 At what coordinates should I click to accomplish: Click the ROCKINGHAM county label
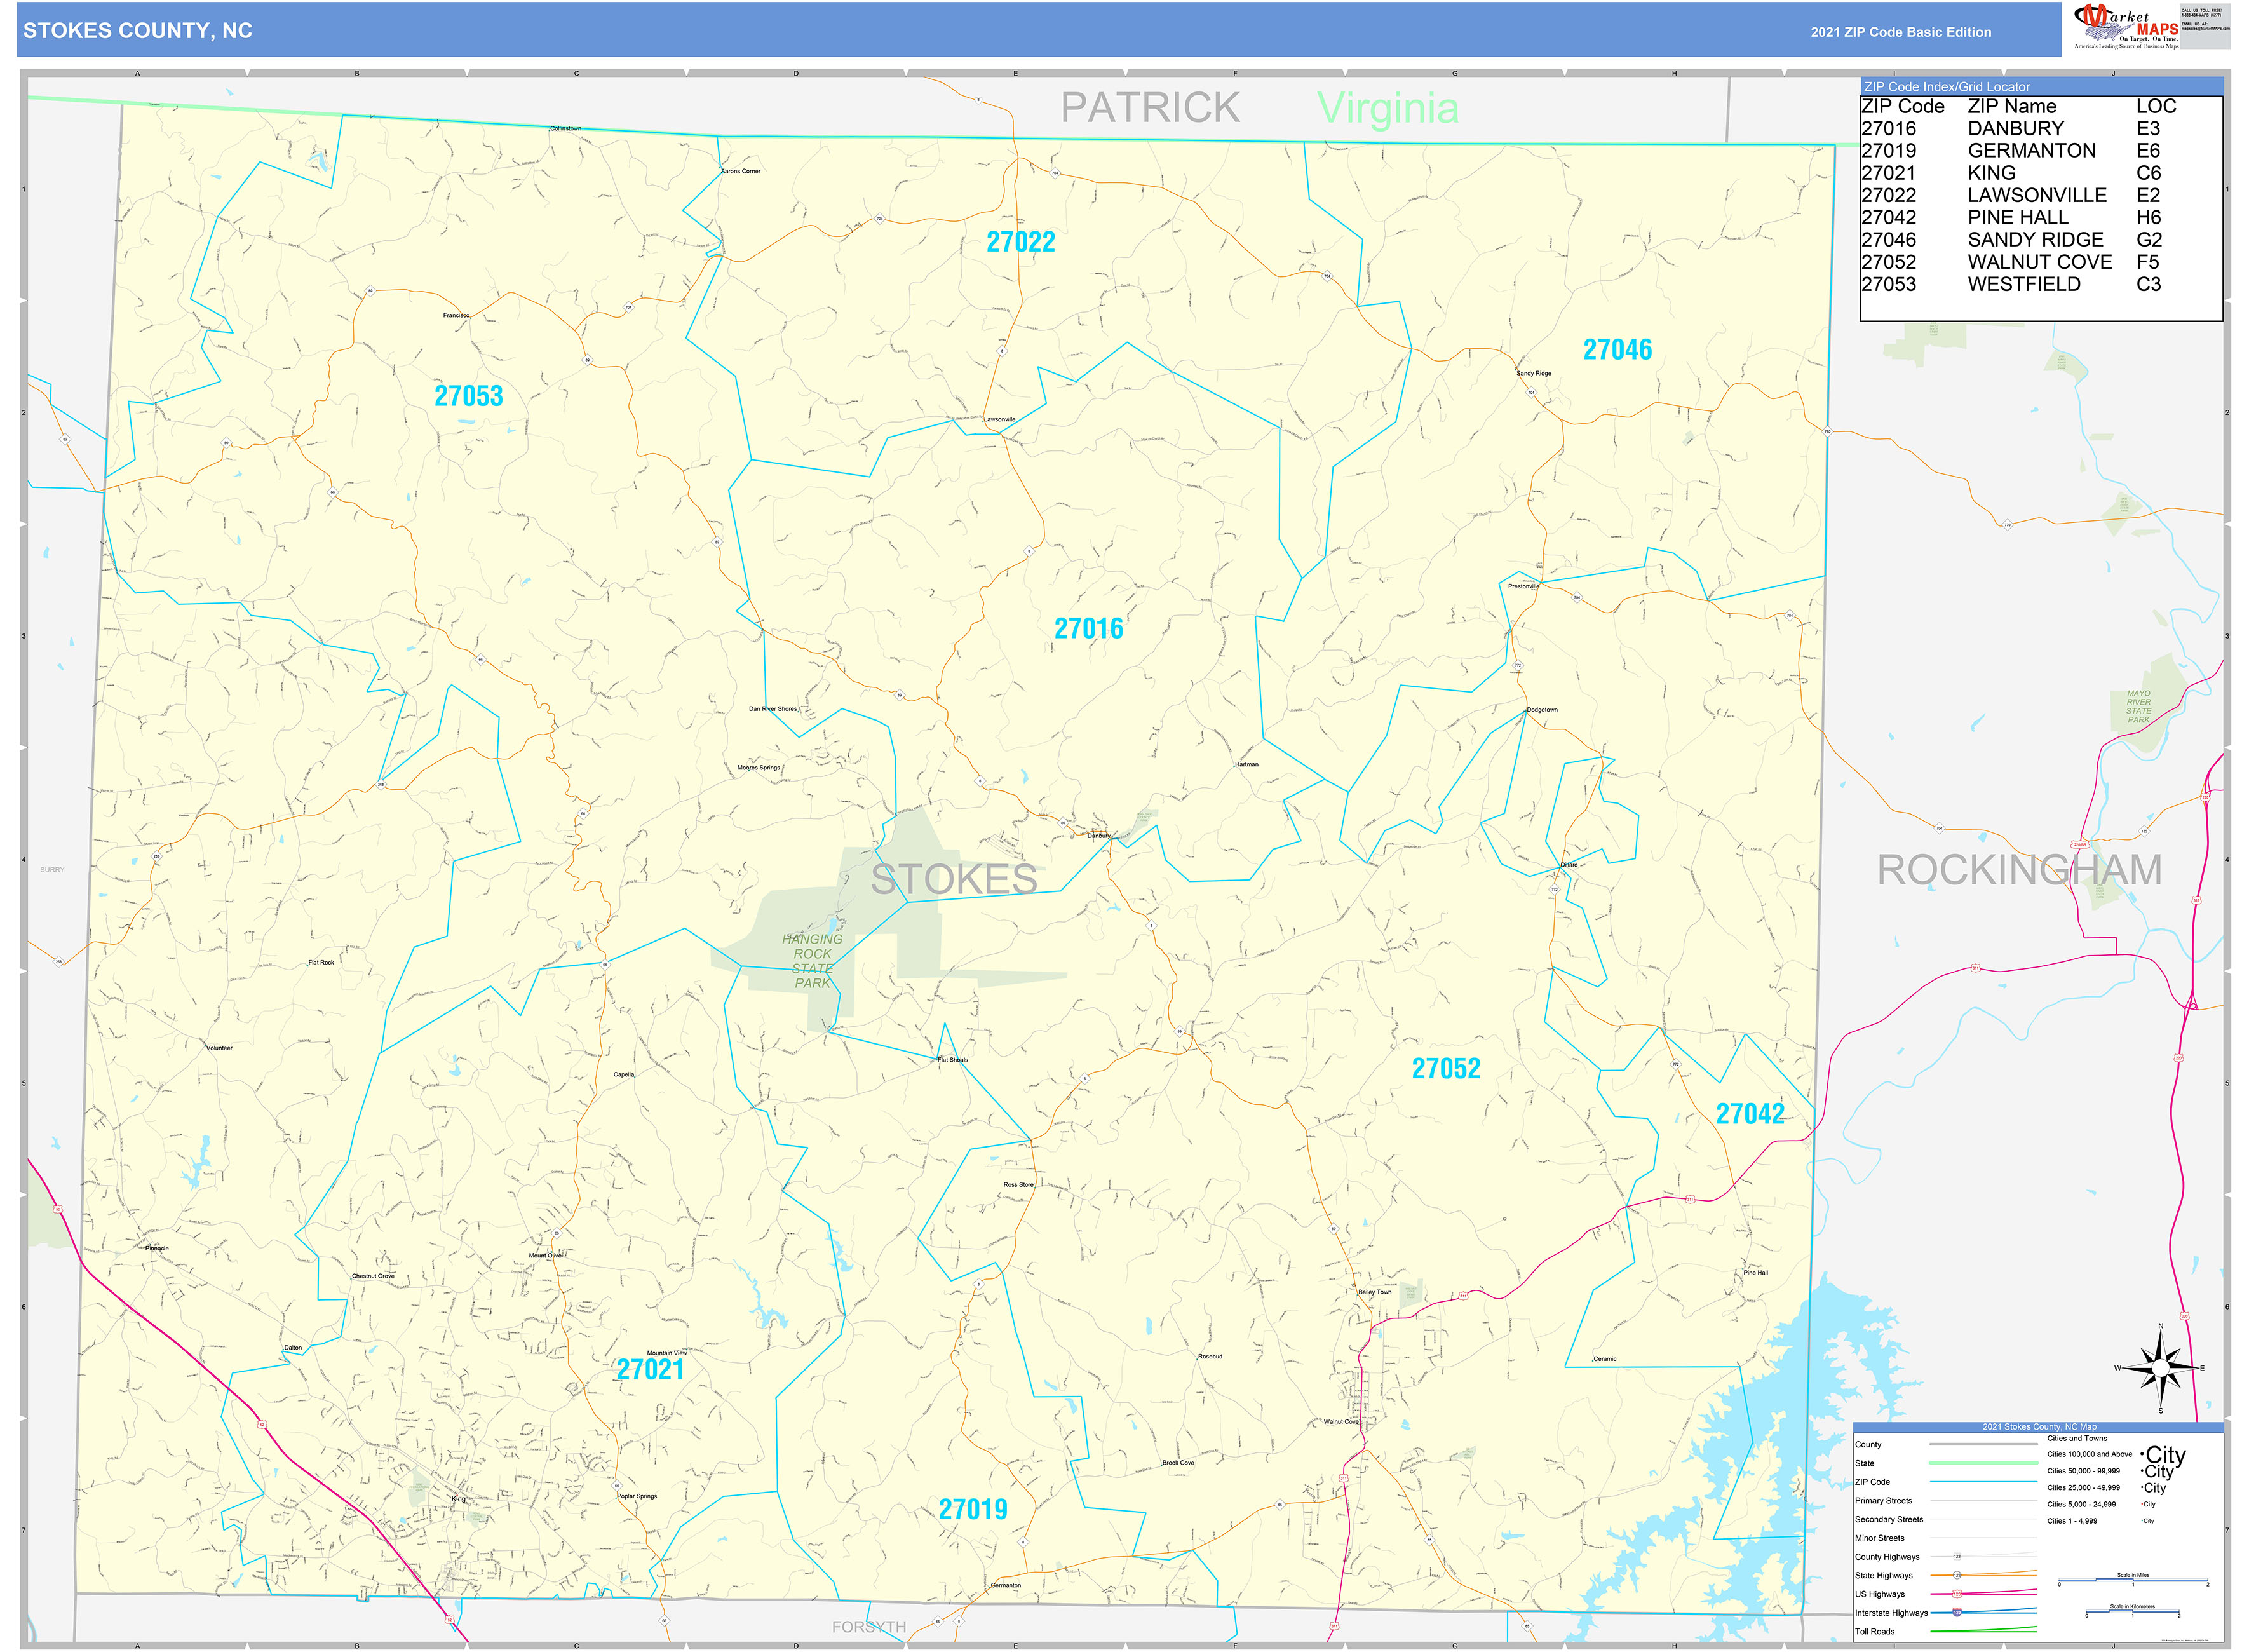coord(2018,870)
